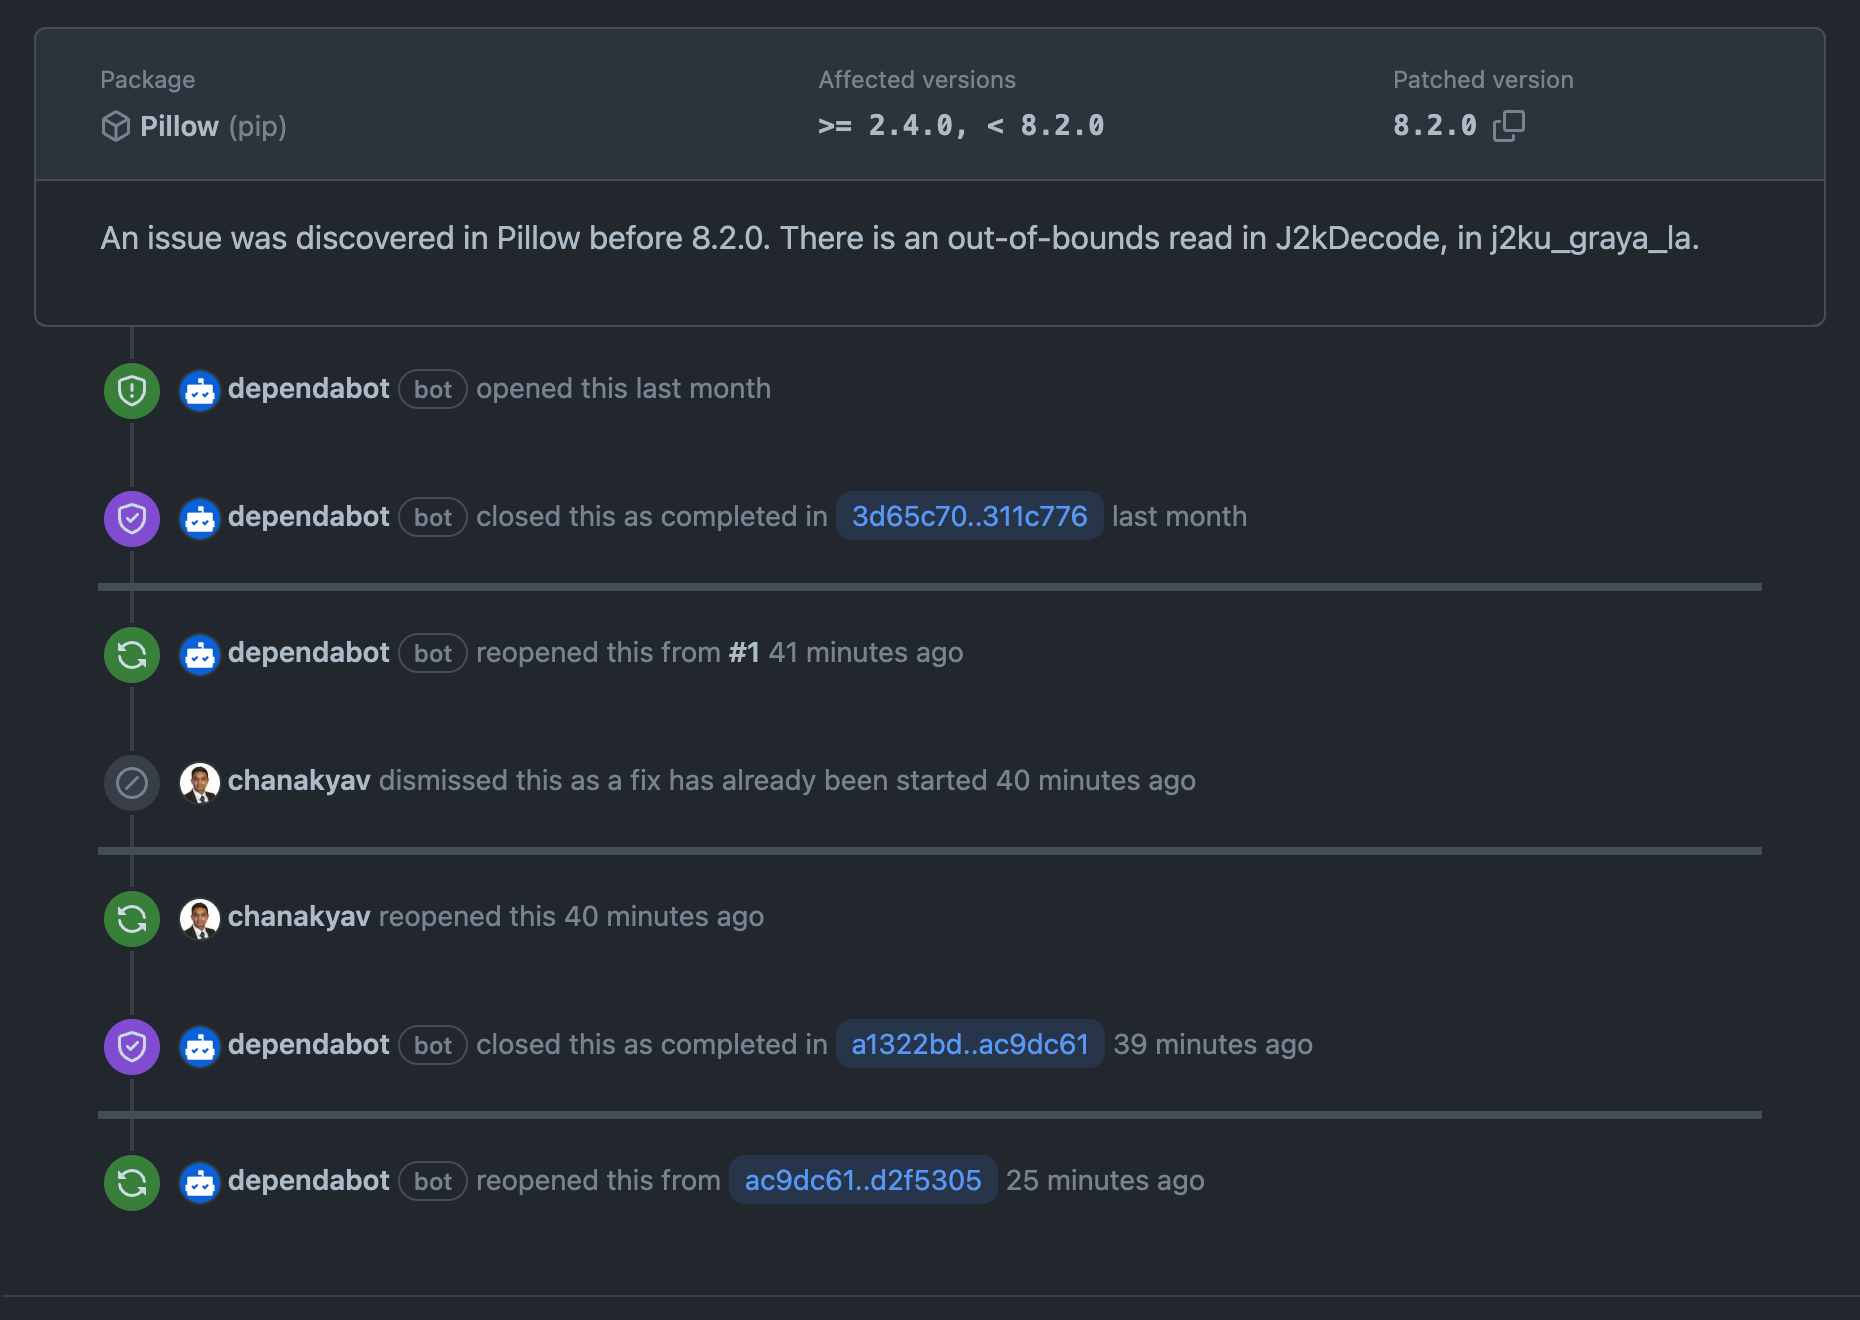The height and width of the screenshot is (1320, 1860).
Task: Open the Pillow package name
Action: pos(179,126)
